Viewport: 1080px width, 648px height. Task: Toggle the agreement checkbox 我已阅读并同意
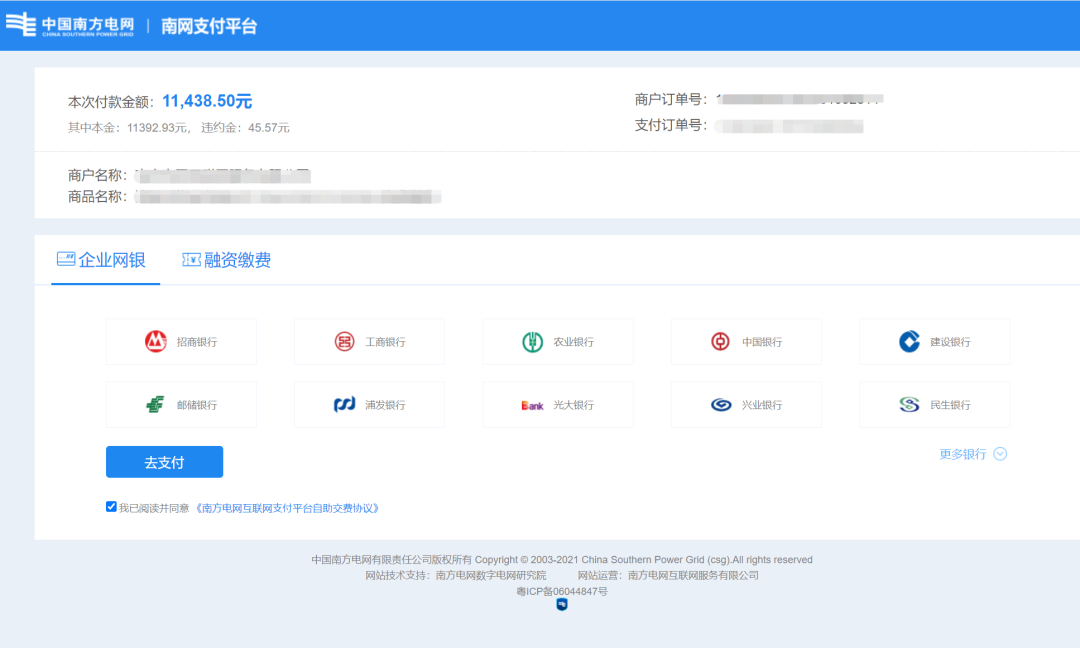[111, 507]
